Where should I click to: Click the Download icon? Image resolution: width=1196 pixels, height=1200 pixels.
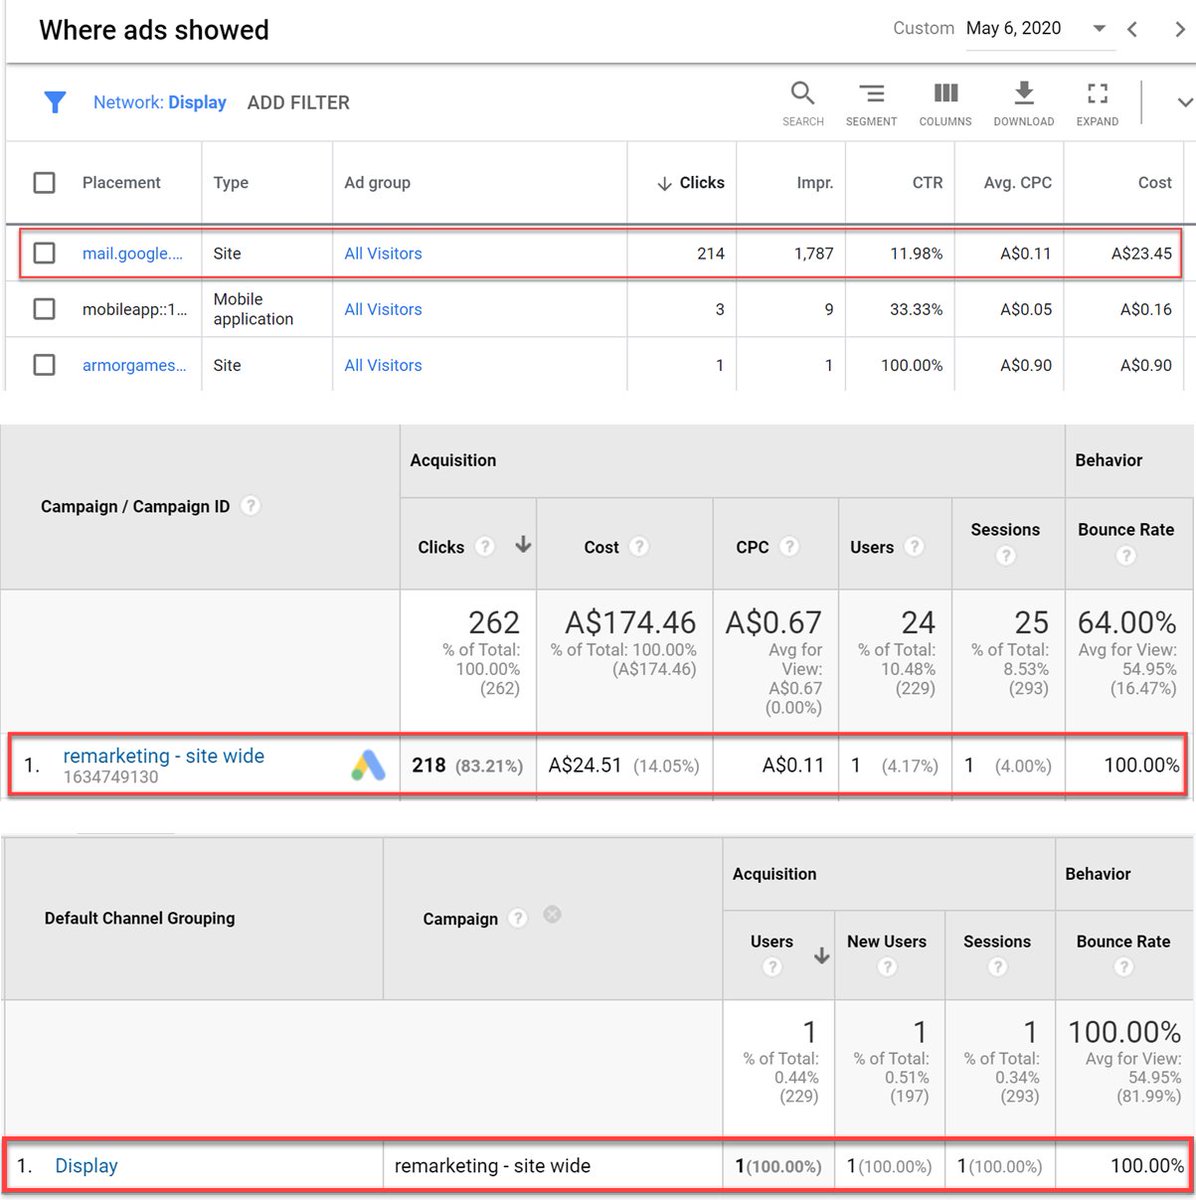[1023, 94]
